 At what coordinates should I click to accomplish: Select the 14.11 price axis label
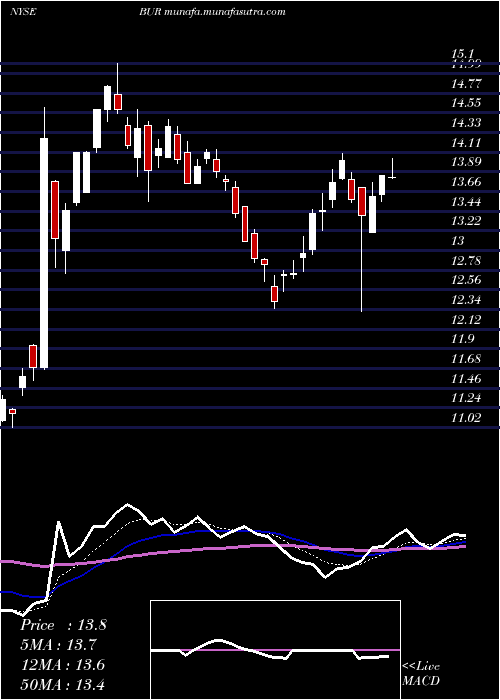[x=466, y=143]
